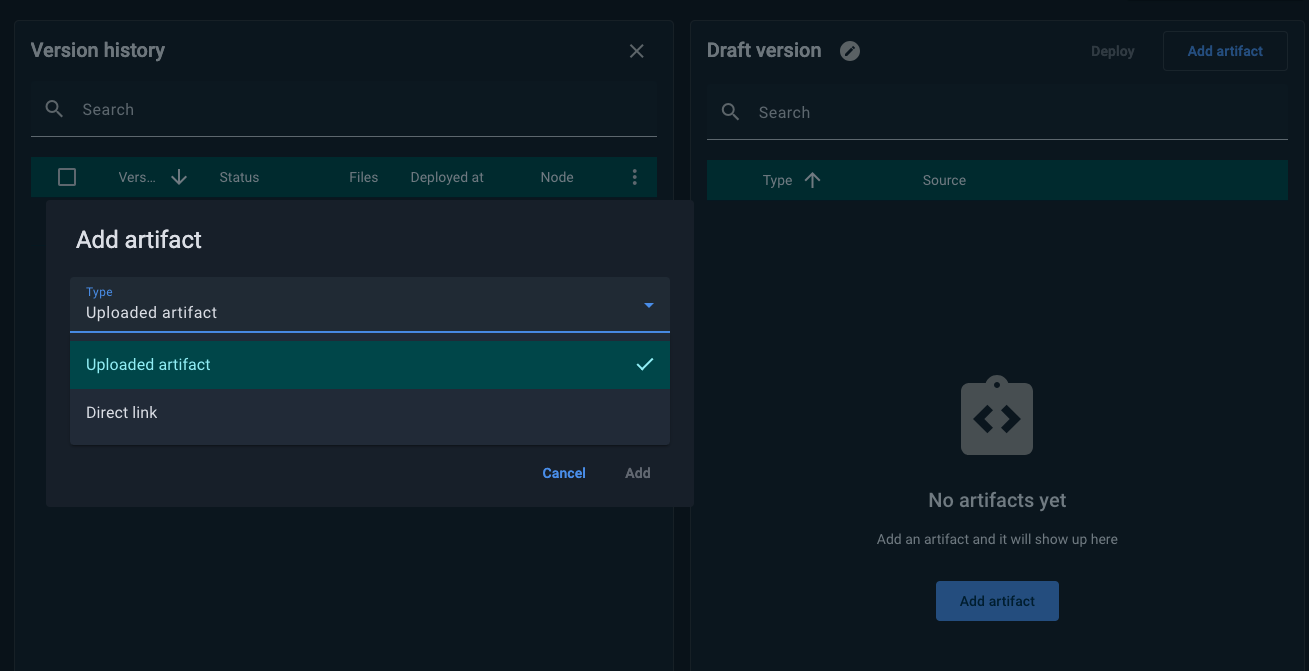This screenshot has height=671, width=1309.
Task: Click the Version history search magnifier icon
Action: coord(55,109)
